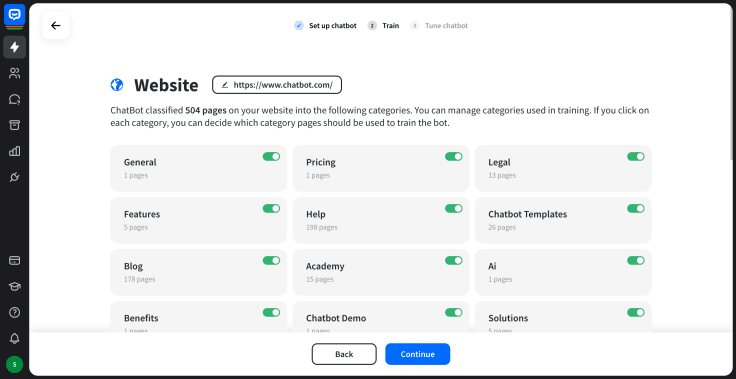Screen dimensions: 736x379
Task: Open the Features category card
Action: pos(199,220)
